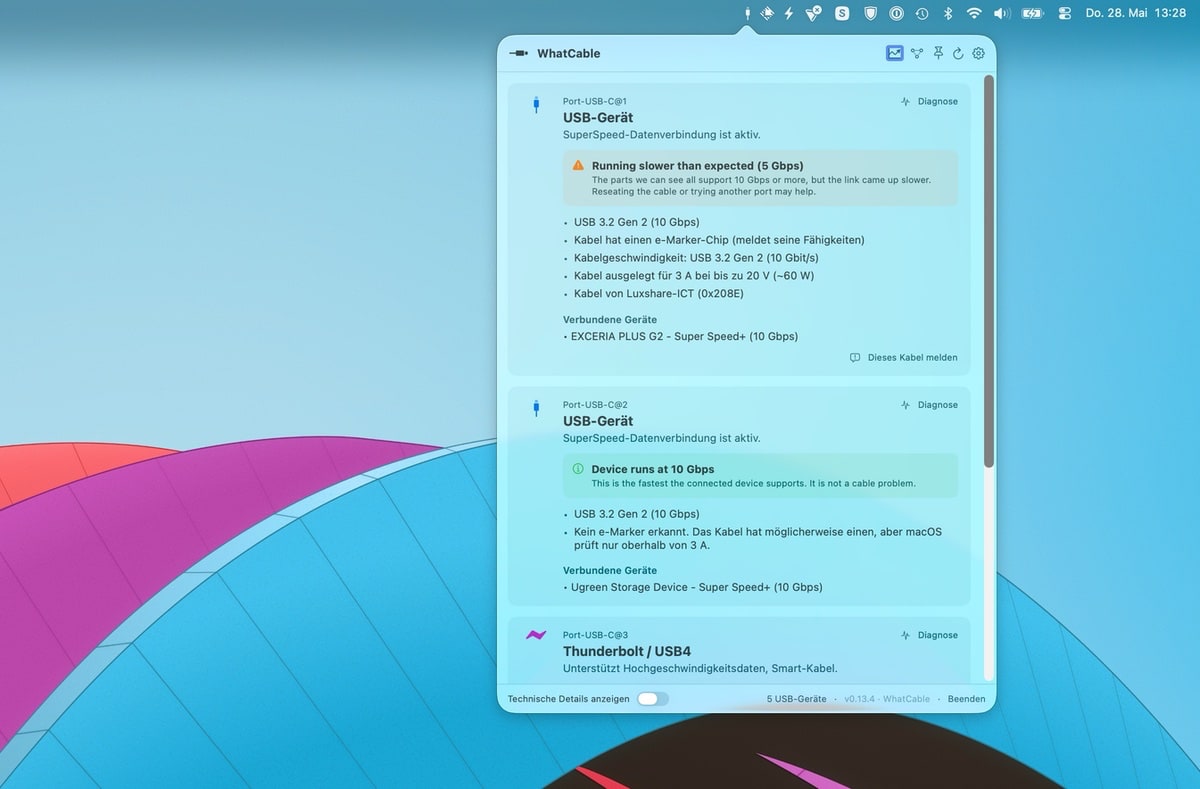Open the menu bar icon with x badge
The height and width of the screenshot is (789, 1200).
click(x=815, y=13)
